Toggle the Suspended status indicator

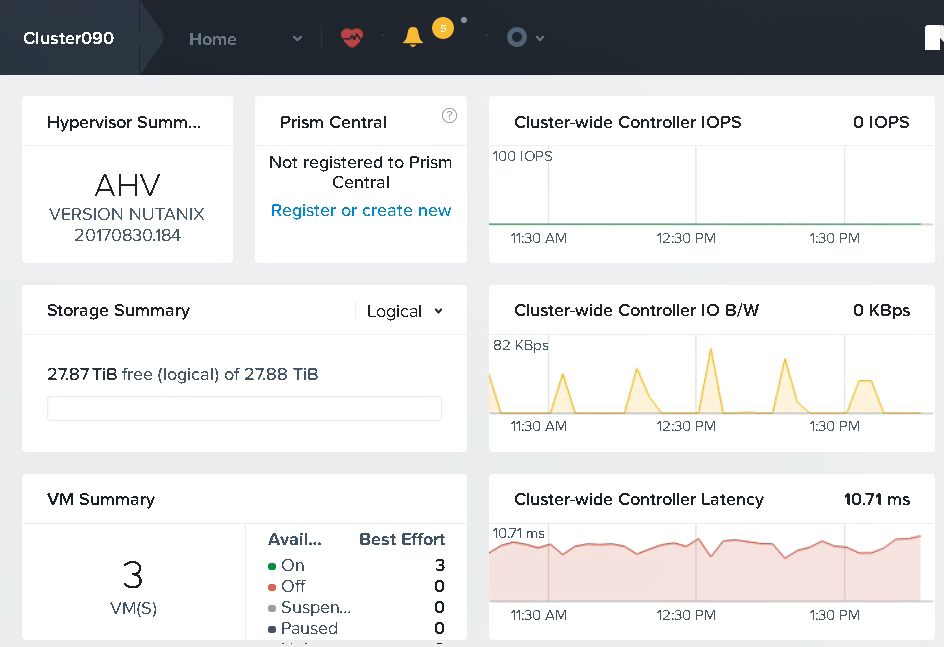coord(272,607)
